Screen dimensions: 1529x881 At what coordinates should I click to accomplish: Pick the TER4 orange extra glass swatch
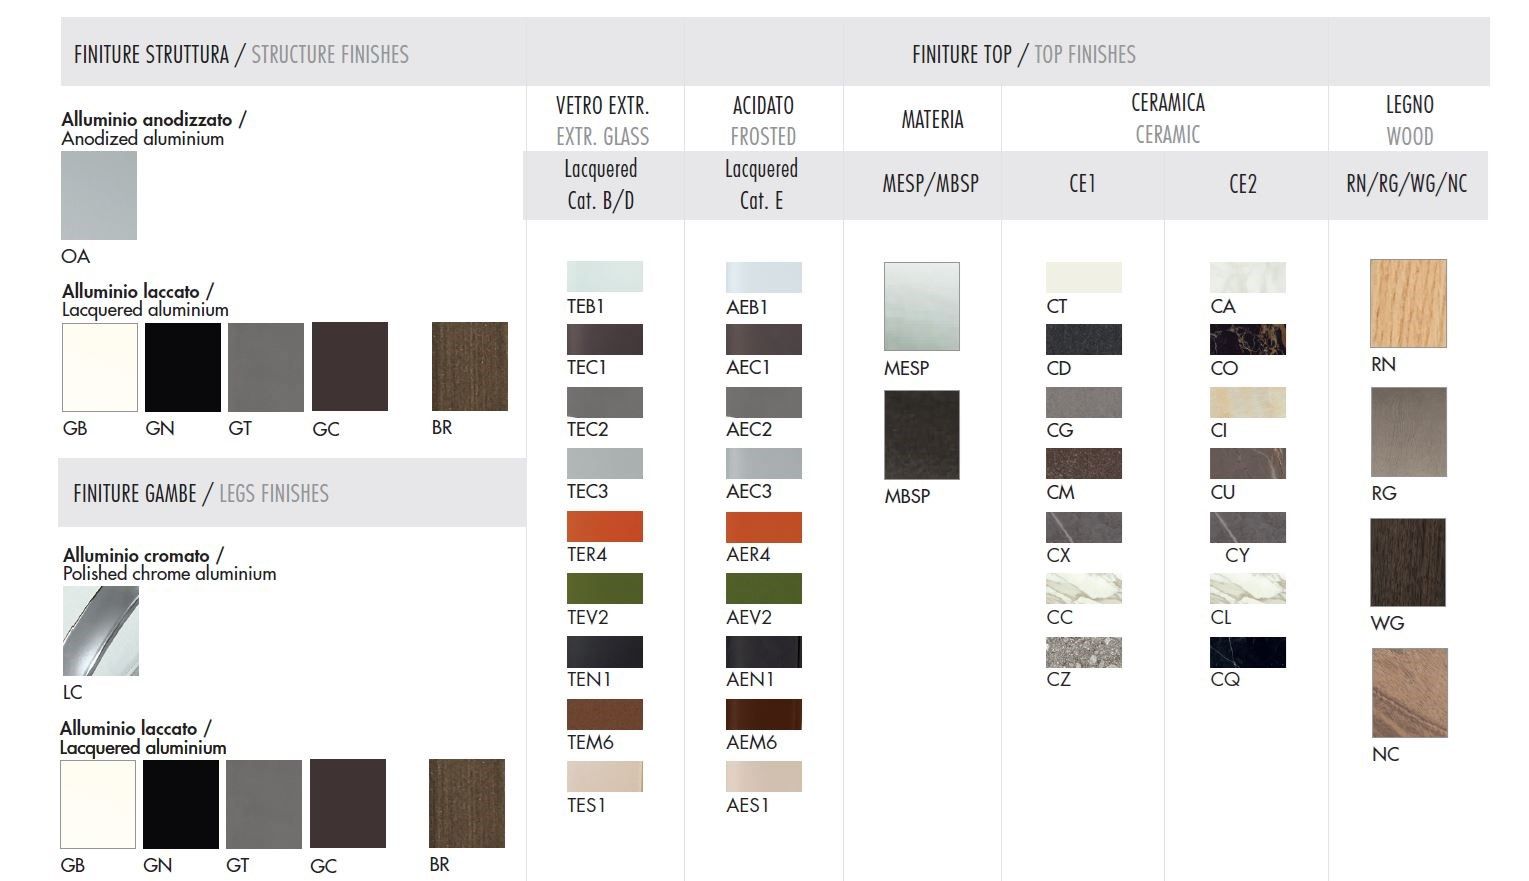[604, 526]
